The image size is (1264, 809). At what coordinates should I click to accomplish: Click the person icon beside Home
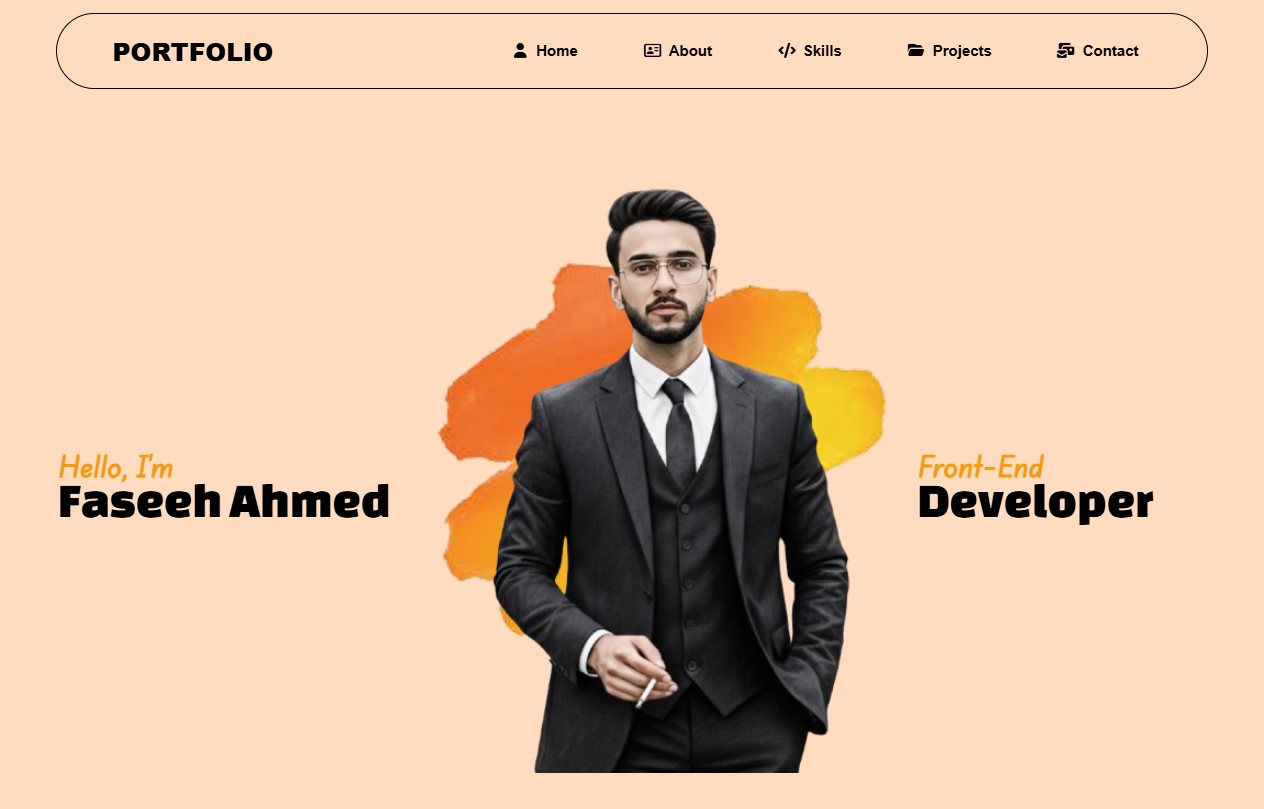pyautogui.click(x=520, y=51)
